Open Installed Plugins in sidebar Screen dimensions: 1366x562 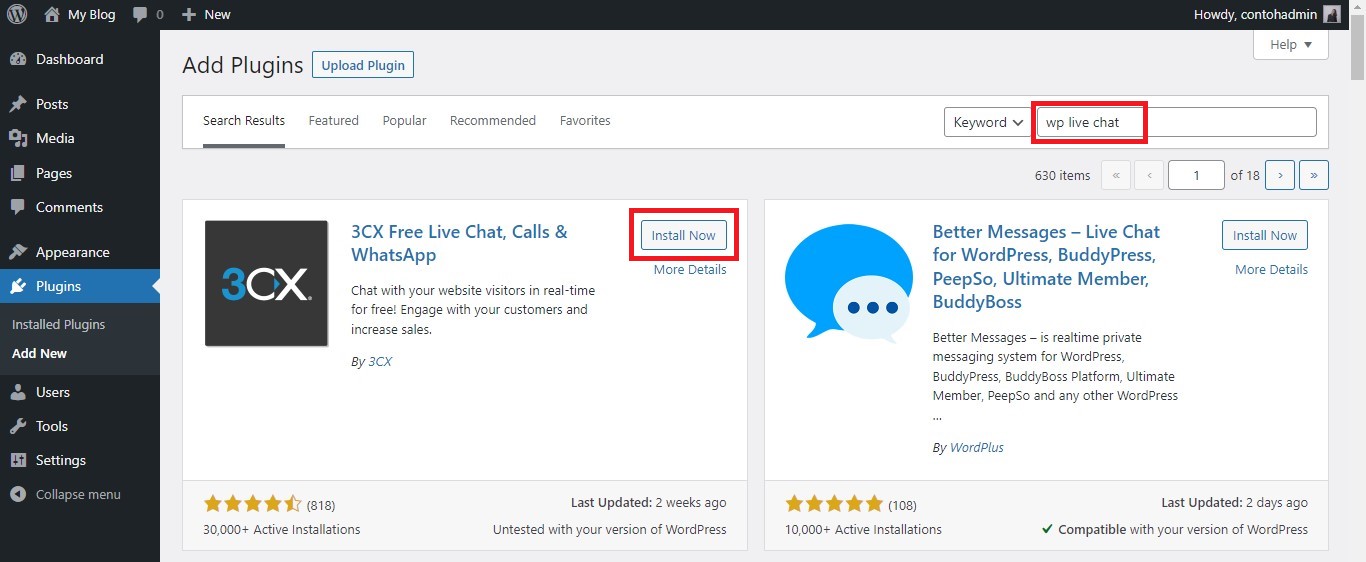(58, 324)
